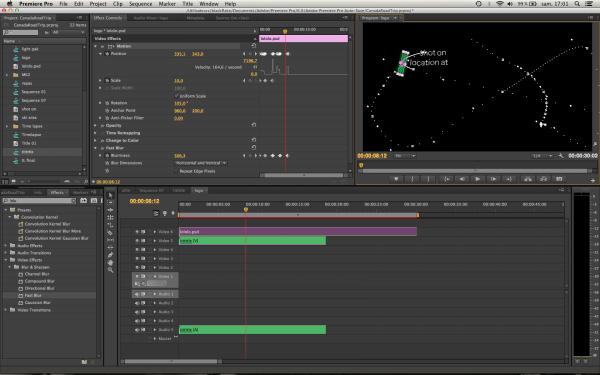Reset the Opacity effect
600x375 pixels.
click(254, 125)
